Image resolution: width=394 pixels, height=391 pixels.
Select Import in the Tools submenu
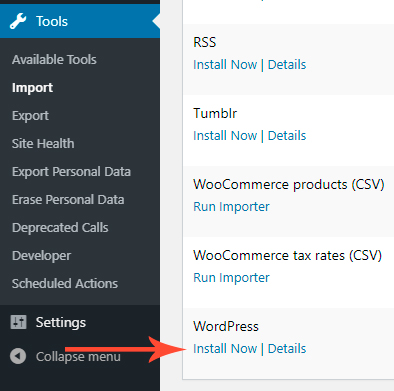[x=32, y=88]
